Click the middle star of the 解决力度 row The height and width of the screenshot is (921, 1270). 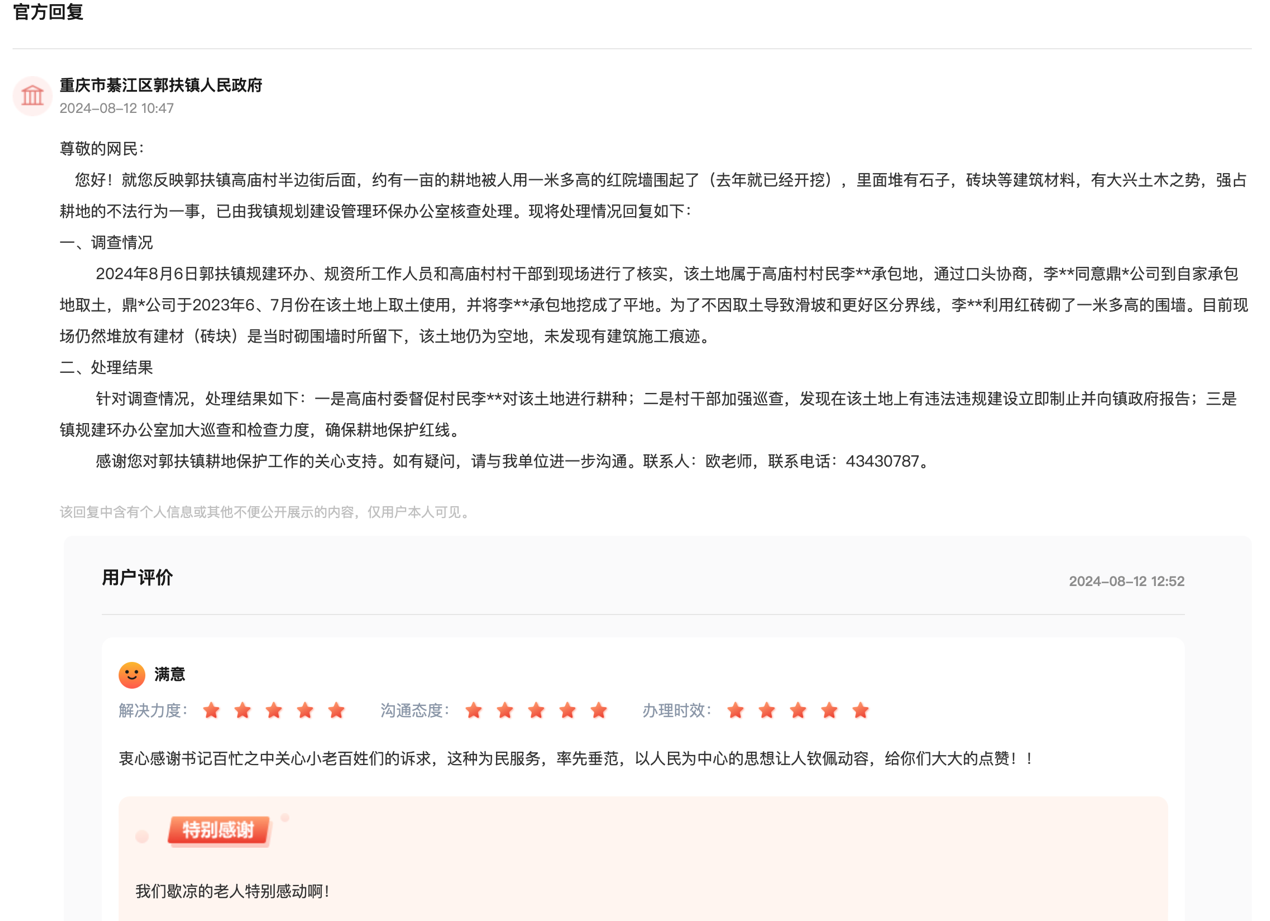pyautogui.click(x=274, y=710)
